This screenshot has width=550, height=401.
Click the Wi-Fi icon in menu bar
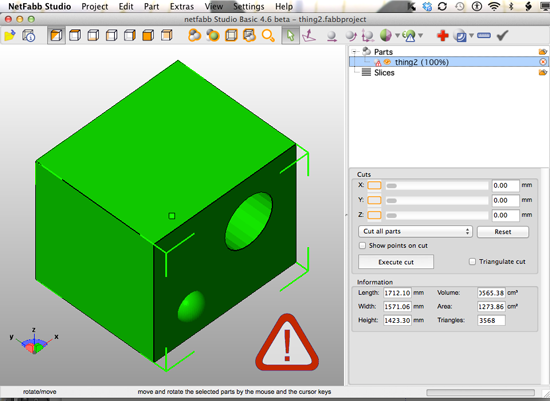coord(494,6)
